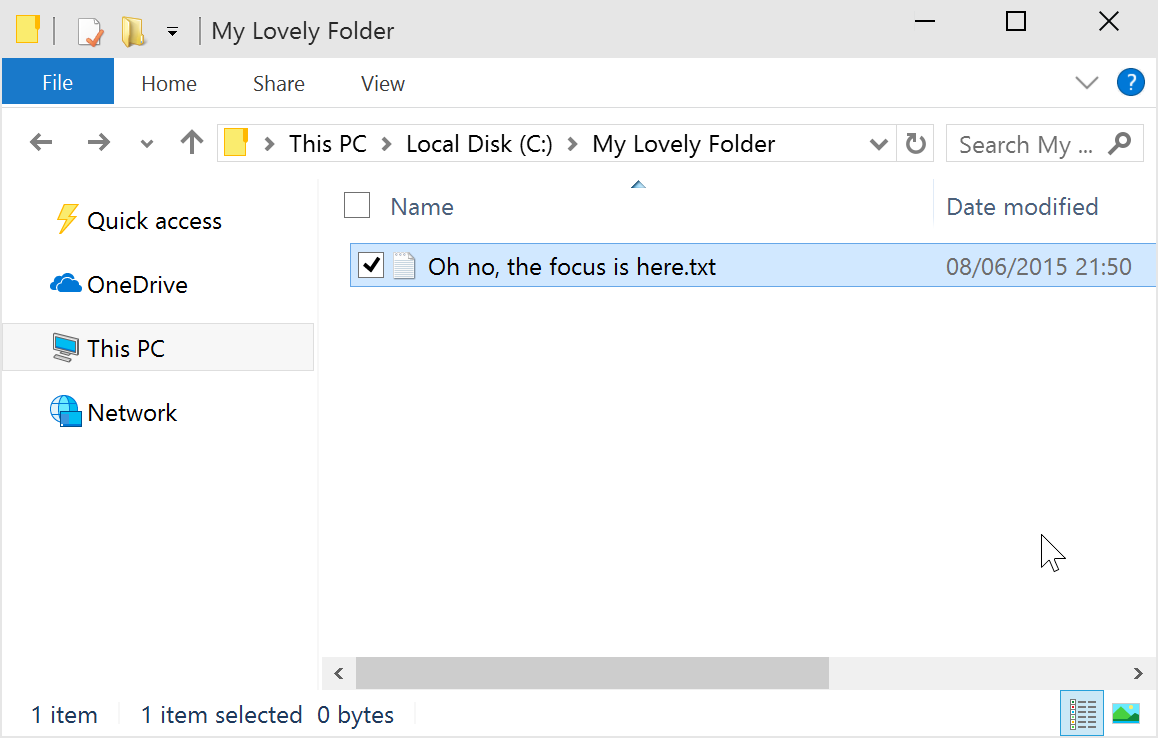Sort files by the Name column header
The image size is (1158, 738).
pos(422,207)
